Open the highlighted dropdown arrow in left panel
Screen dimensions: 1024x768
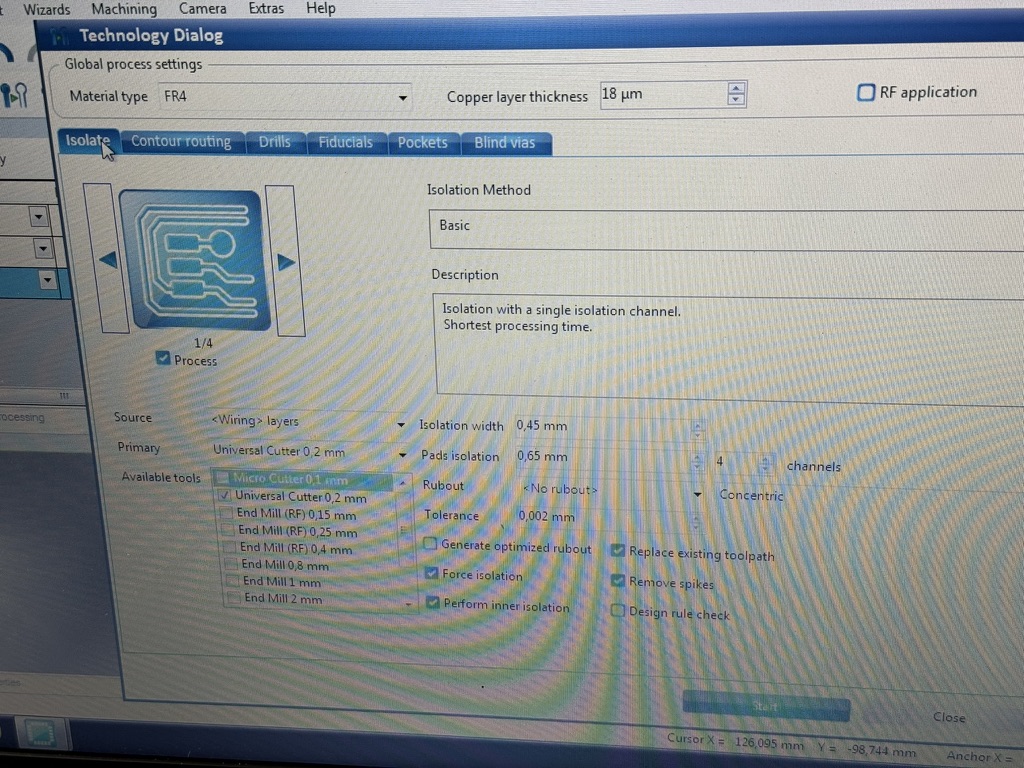click(x=47, y=280)
